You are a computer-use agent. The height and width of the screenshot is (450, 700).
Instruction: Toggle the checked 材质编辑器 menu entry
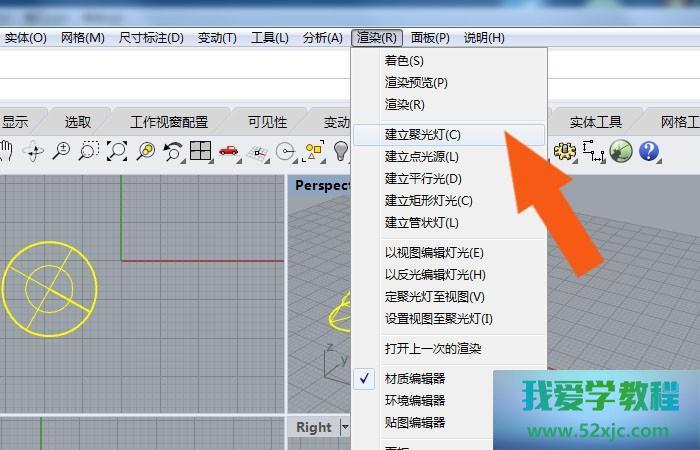(x=415, y=378)
